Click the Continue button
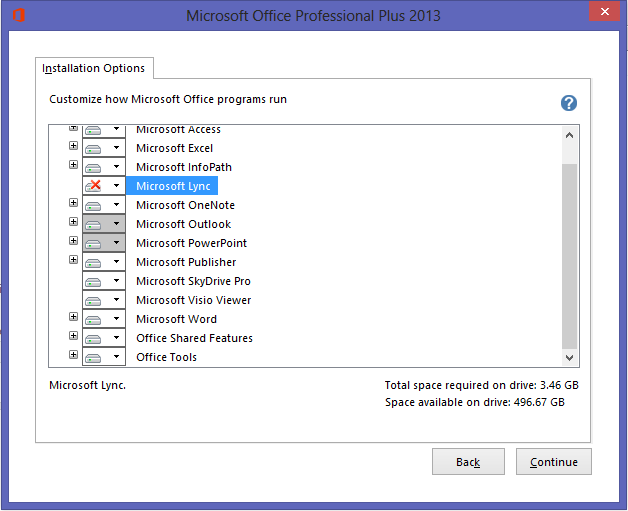The width and height of the screenshot is (628, 511). coord(554,462)
